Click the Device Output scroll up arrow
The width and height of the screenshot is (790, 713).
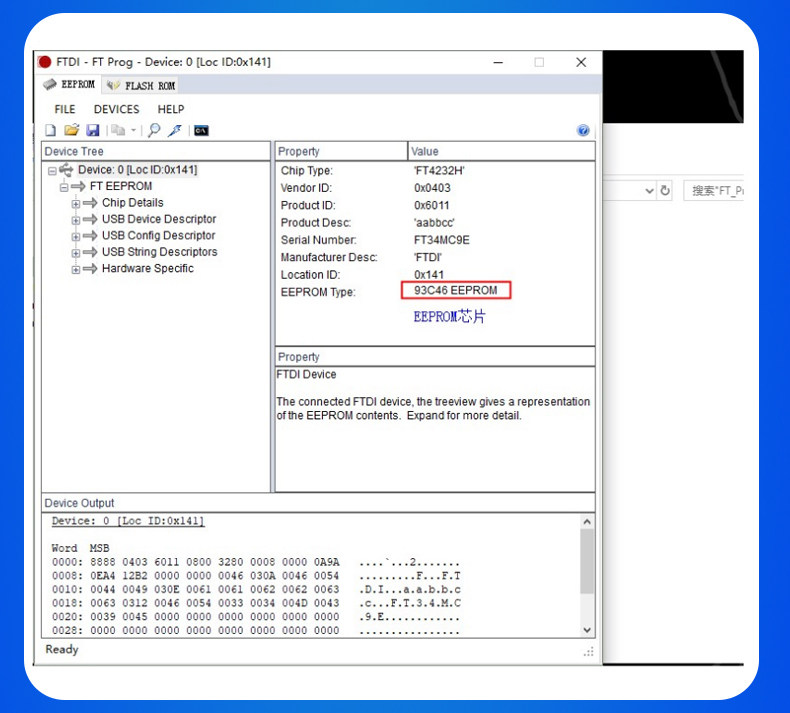pyautogui.click(x=587, y=522)
